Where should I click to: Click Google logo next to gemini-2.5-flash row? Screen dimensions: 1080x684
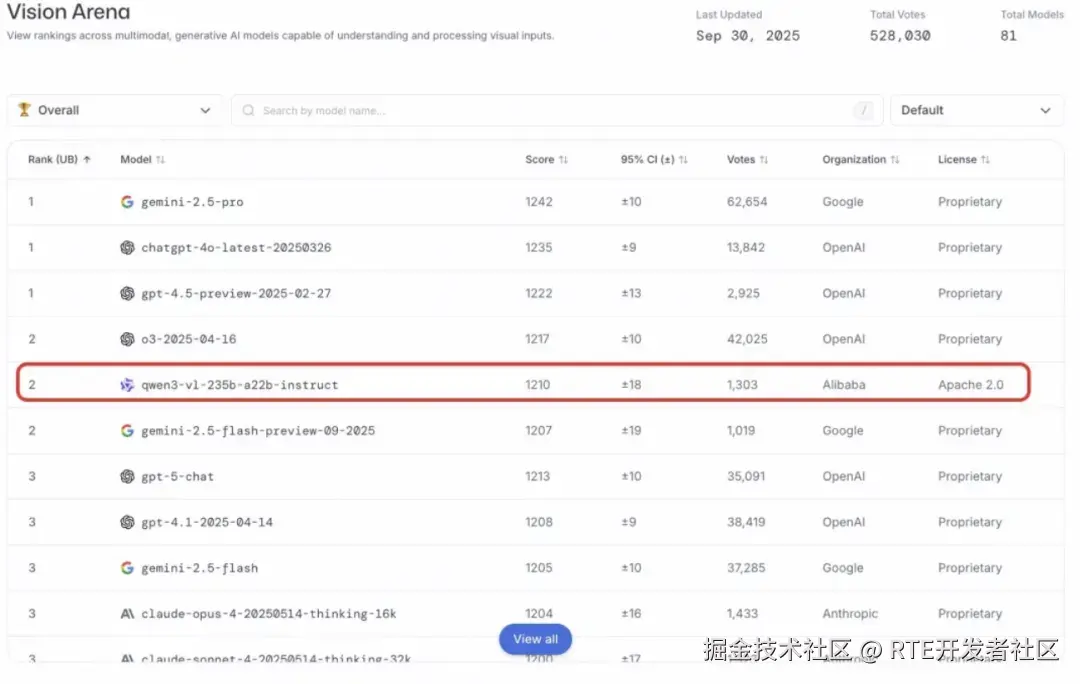coord(127,568)
